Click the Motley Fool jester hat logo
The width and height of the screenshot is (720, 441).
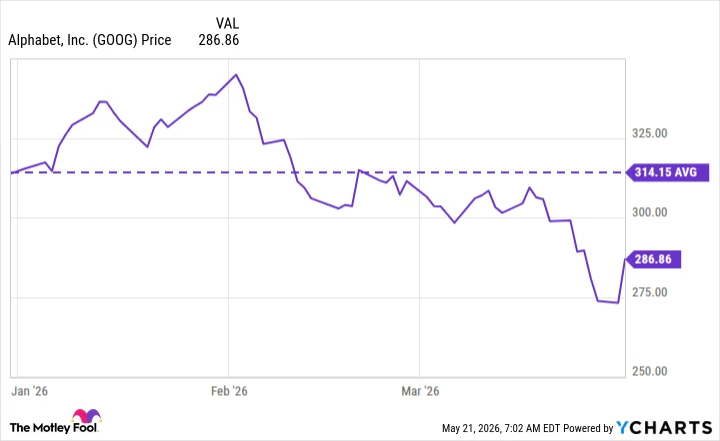pyautogui.click(x=86, y=416)
